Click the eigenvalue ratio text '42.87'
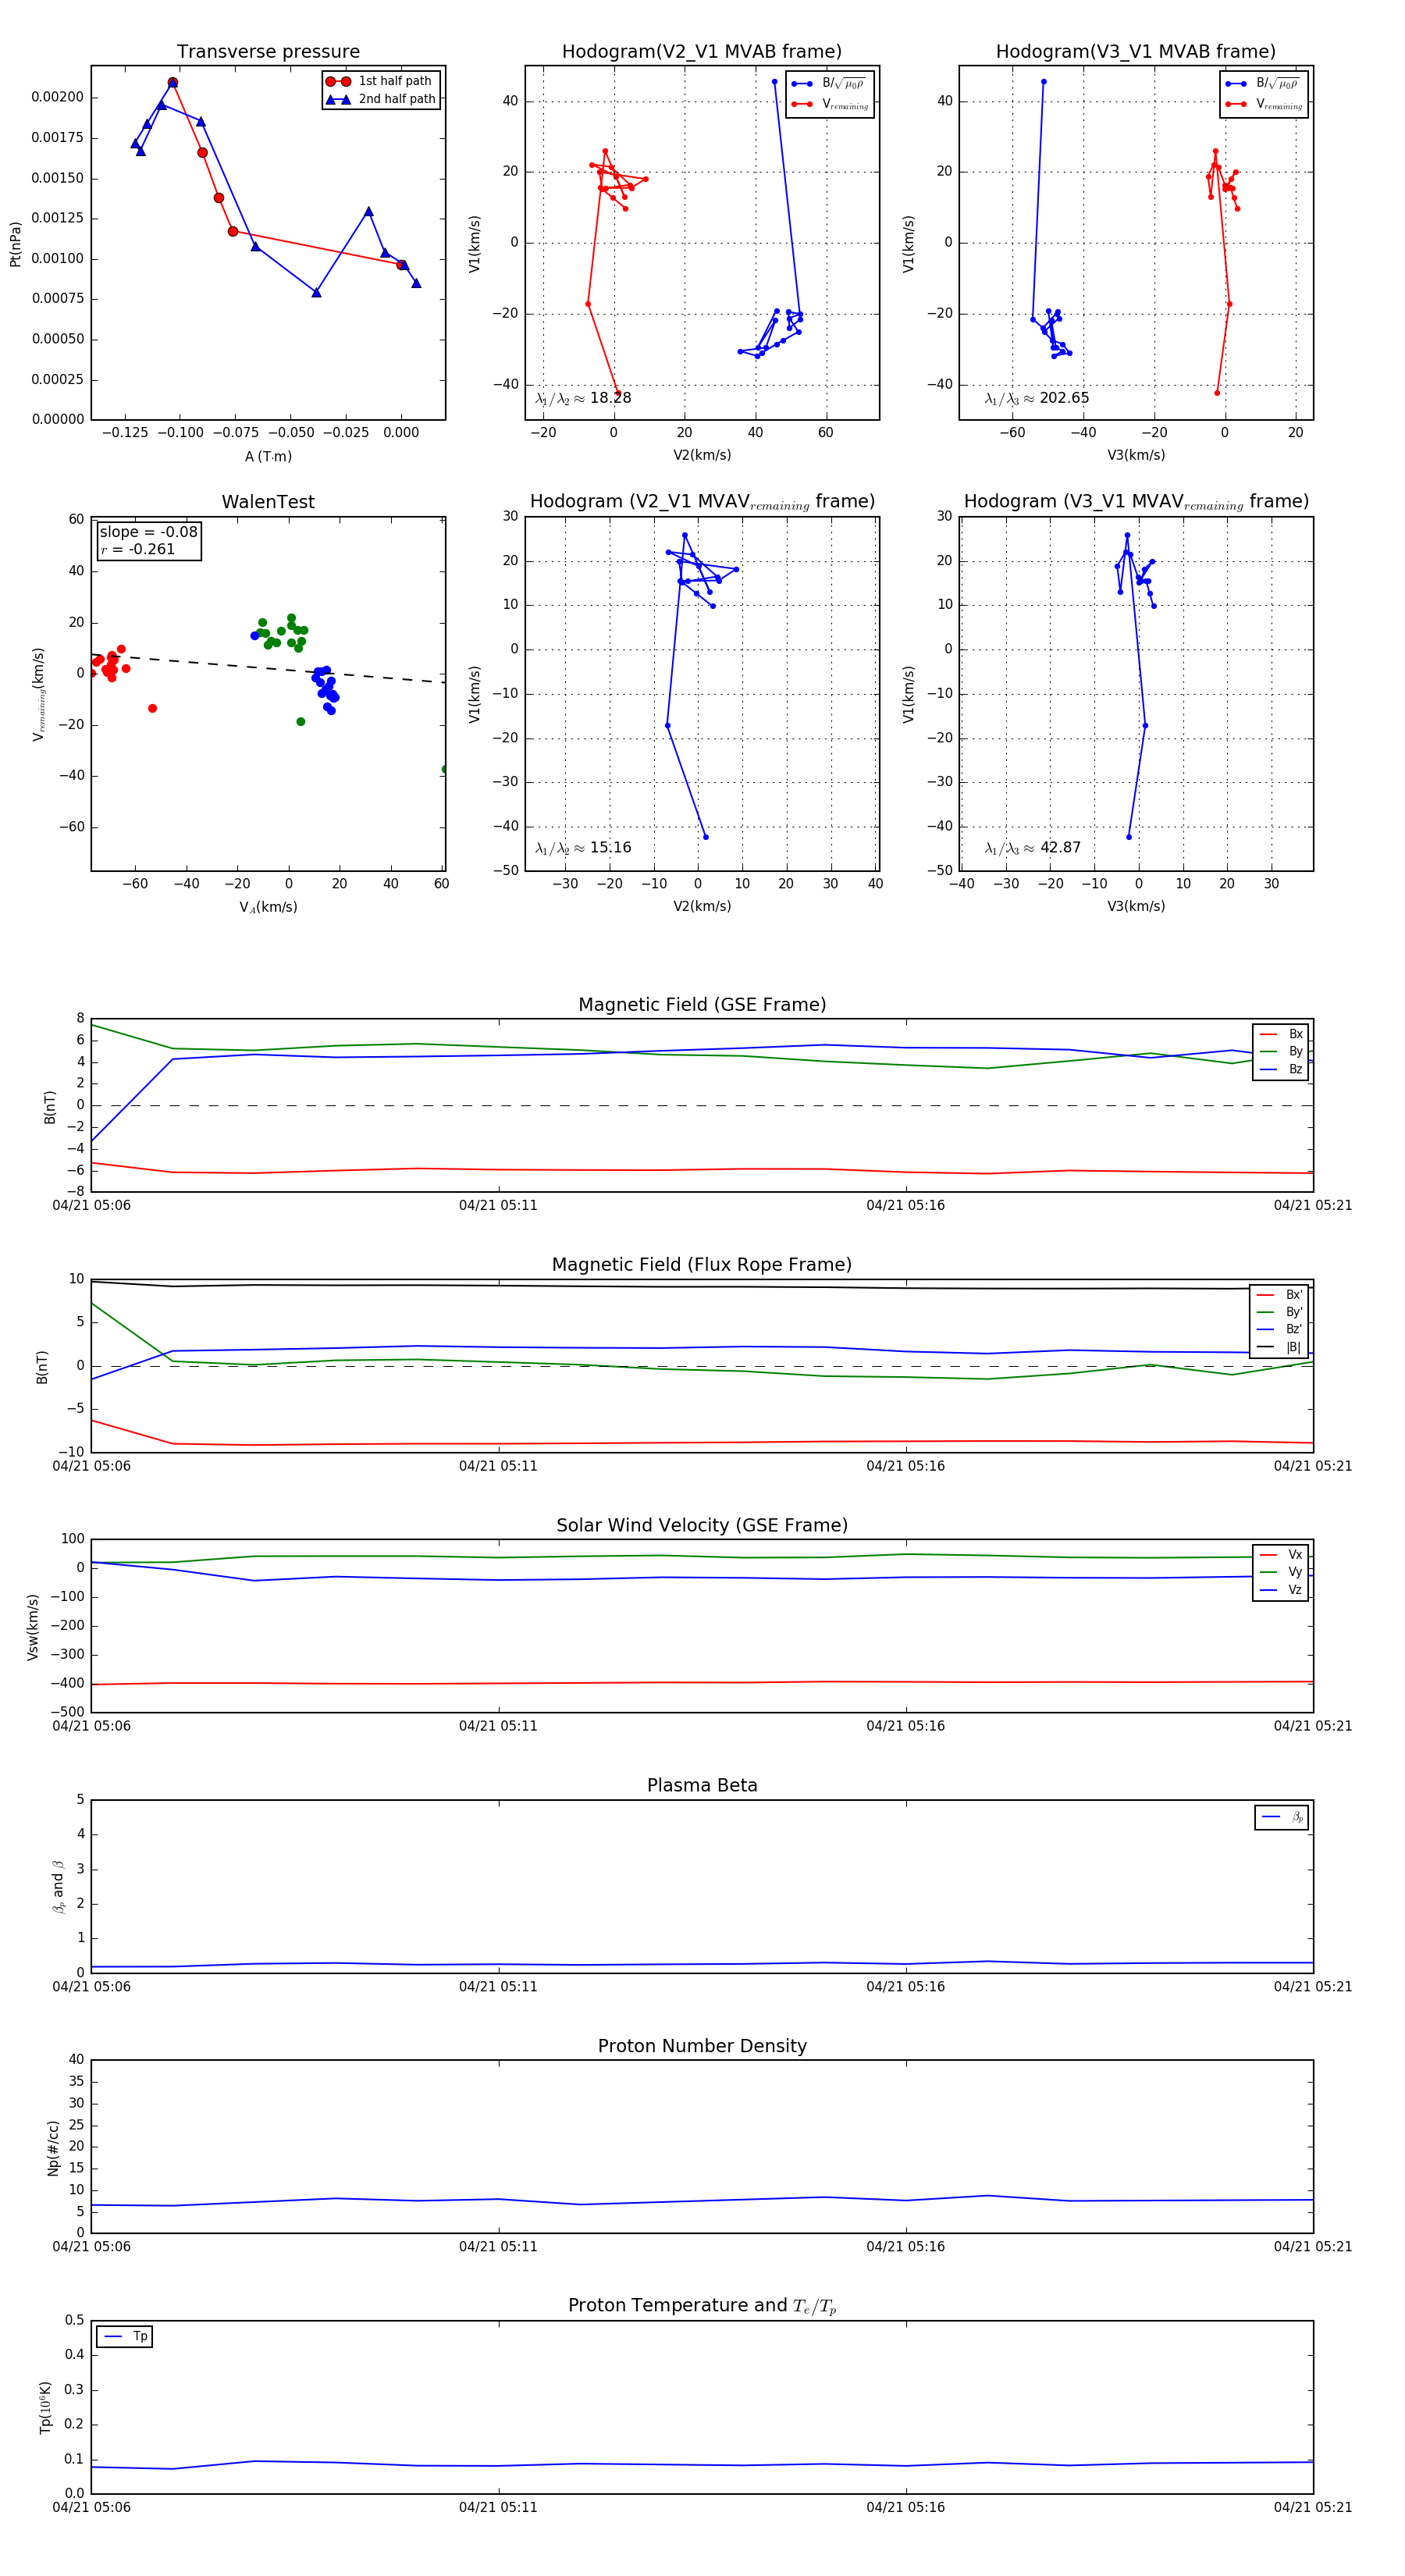Viewport: 1405px width, 2576px height. (x=1060, y=848)
